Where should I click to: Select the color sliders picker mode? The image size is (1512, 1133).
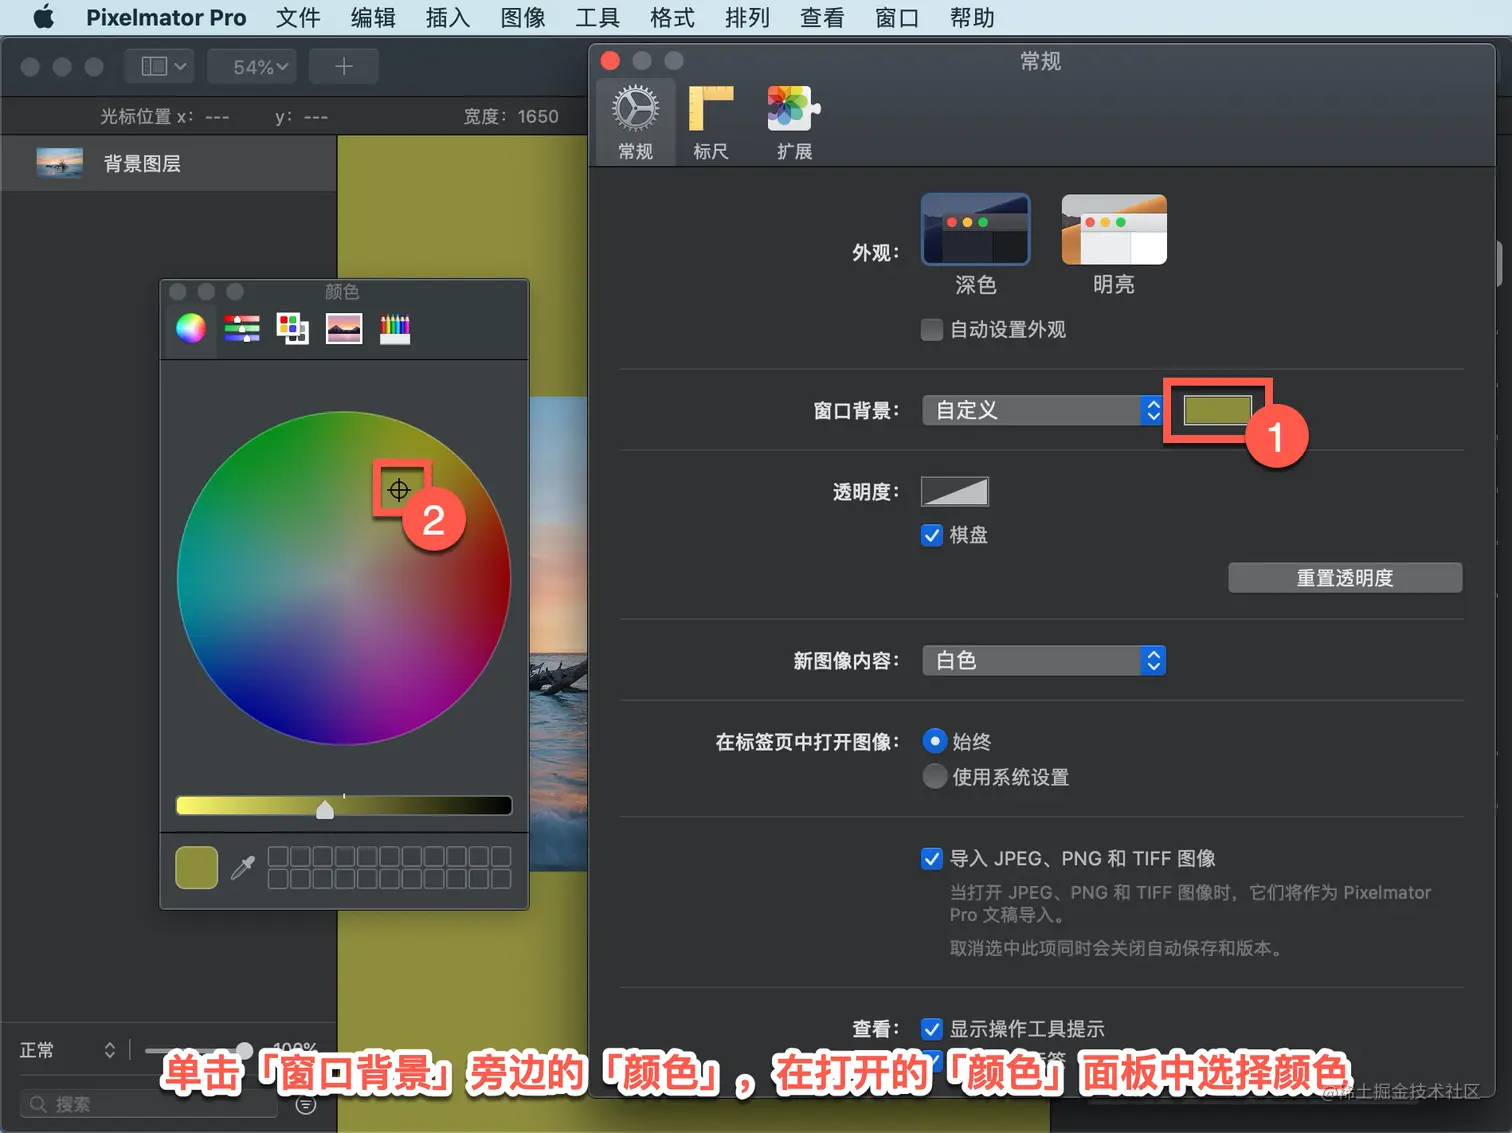pos(242,328)
